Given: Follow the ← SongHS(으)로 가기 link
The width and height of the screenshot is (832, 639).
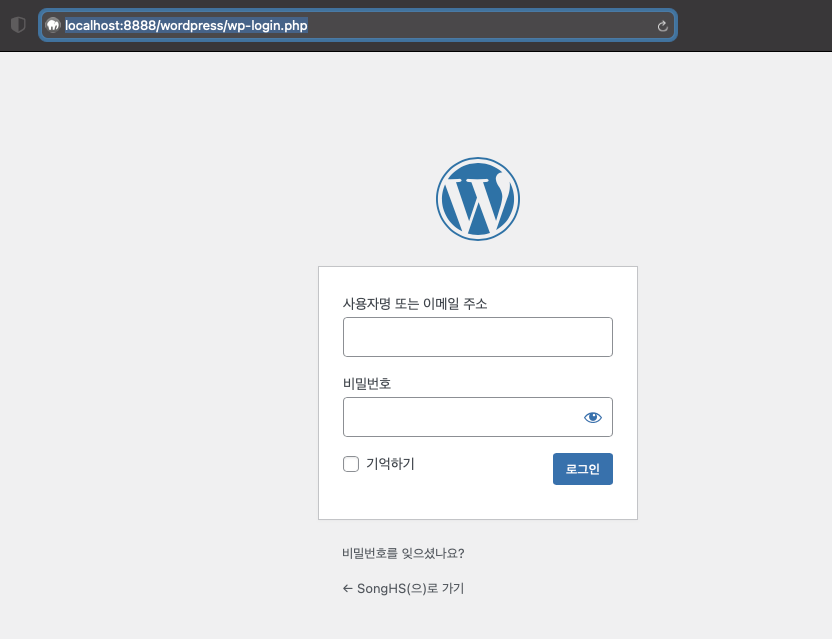Looking at the screenshot, I should pyautogui.click(x=403, y=588).
